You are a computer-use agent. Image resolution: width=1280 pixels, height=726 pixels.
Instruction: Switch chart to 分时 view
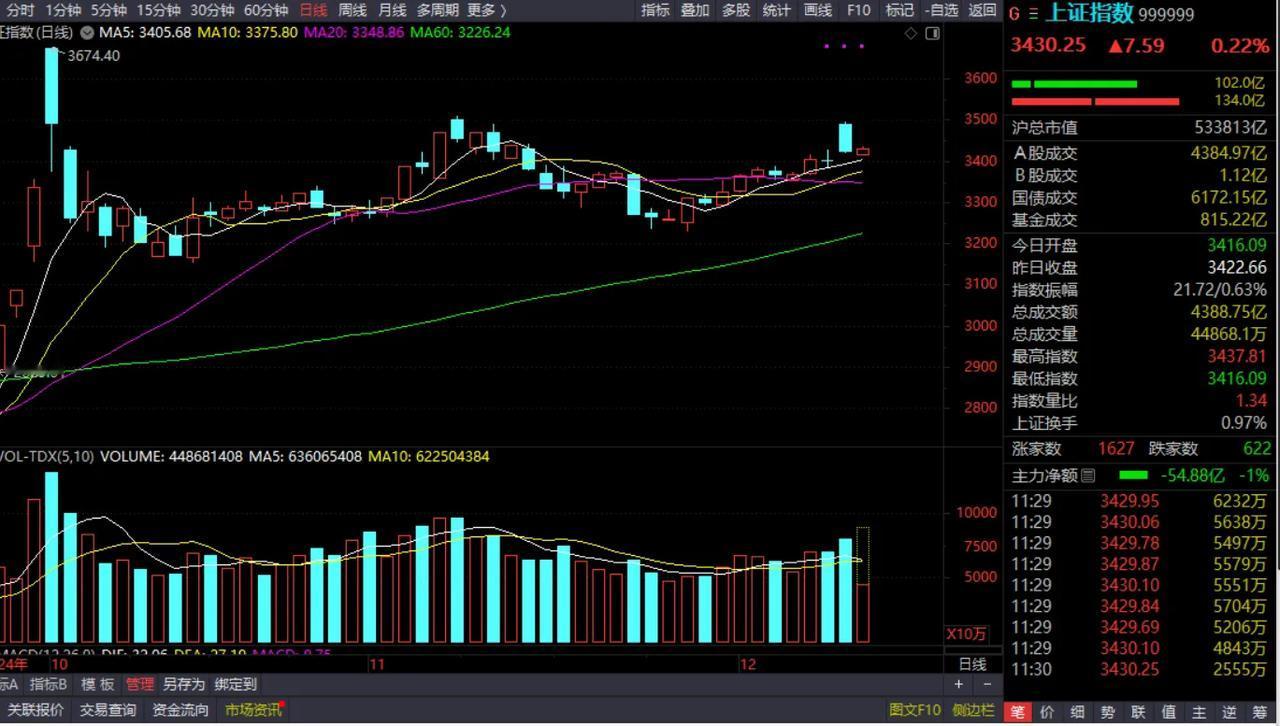(x=19, y=10)
